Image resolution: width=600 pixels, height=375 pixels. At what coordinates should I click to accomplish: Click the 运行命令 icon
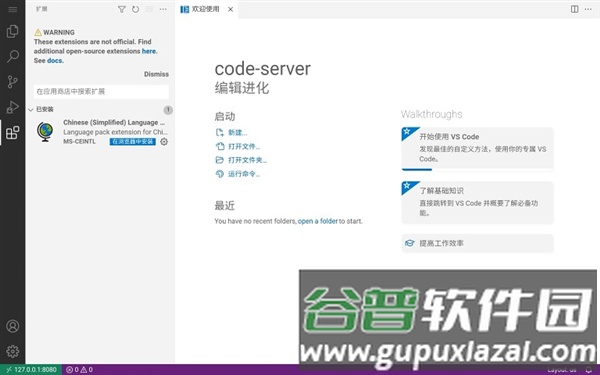click(220, 174)
